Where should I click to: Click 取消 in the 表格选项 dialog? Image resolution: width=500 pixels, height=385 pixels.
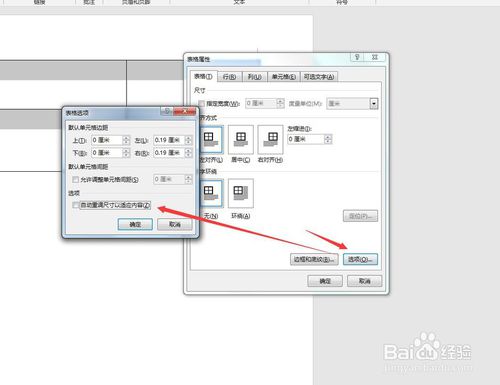coord(175,224)
